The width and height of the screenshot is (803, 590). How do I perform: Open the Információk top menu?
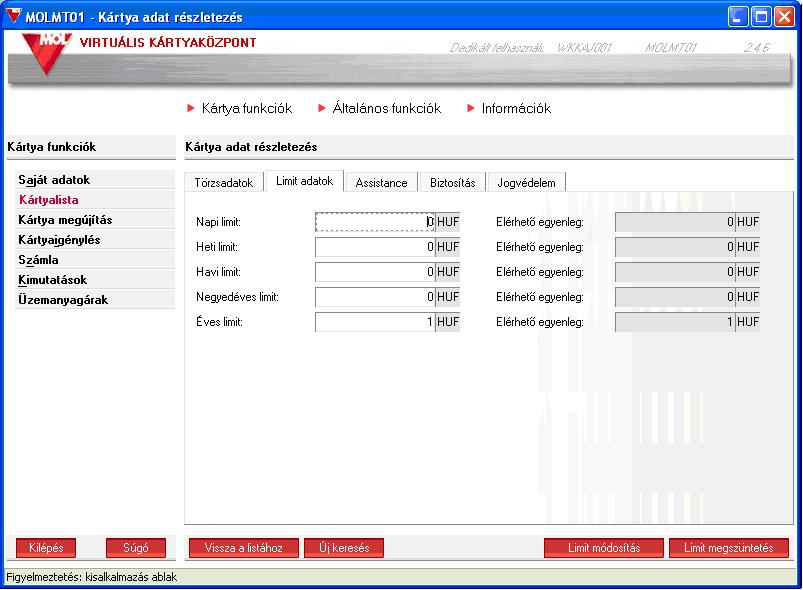(516, 109)
